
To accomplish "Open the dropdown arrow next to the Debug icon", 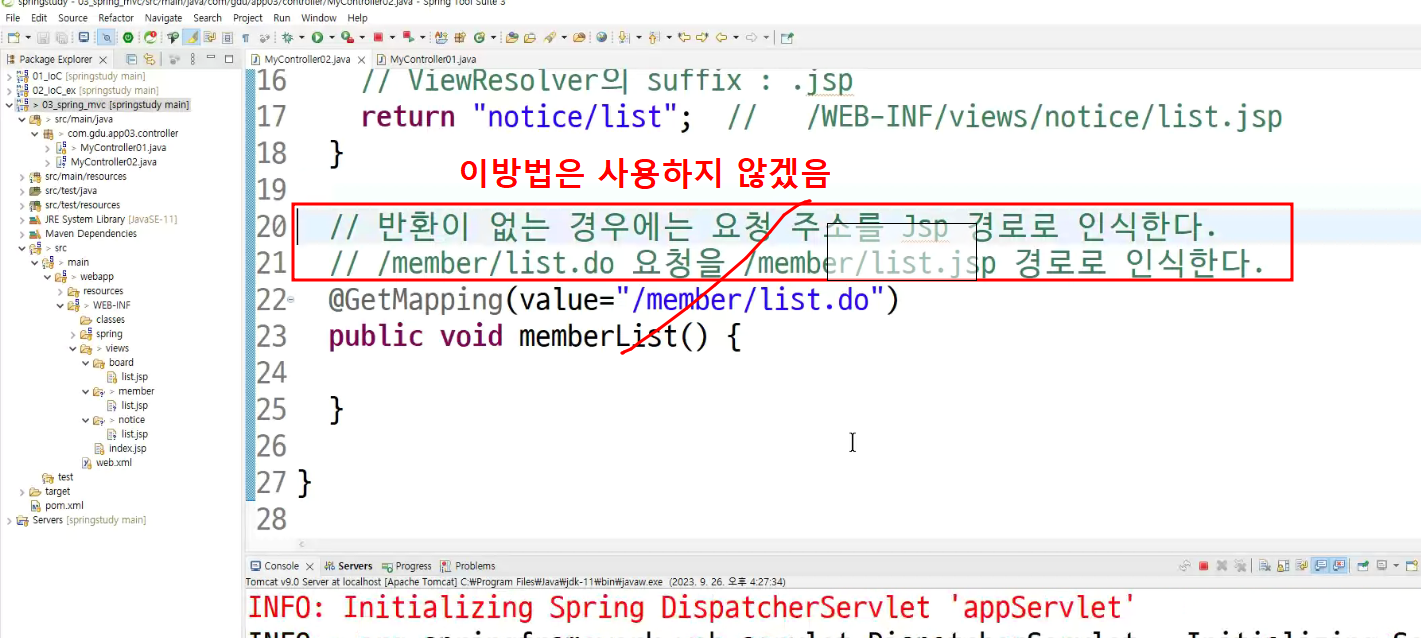I will (301, 38).
